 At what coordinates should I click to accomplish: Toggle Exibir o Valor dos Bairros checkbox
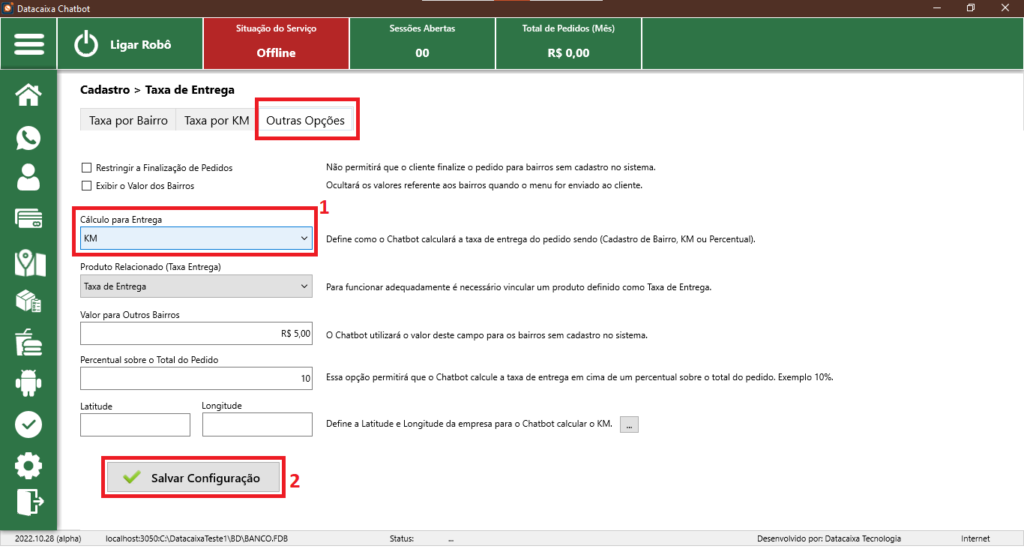[x=87, y=186]
